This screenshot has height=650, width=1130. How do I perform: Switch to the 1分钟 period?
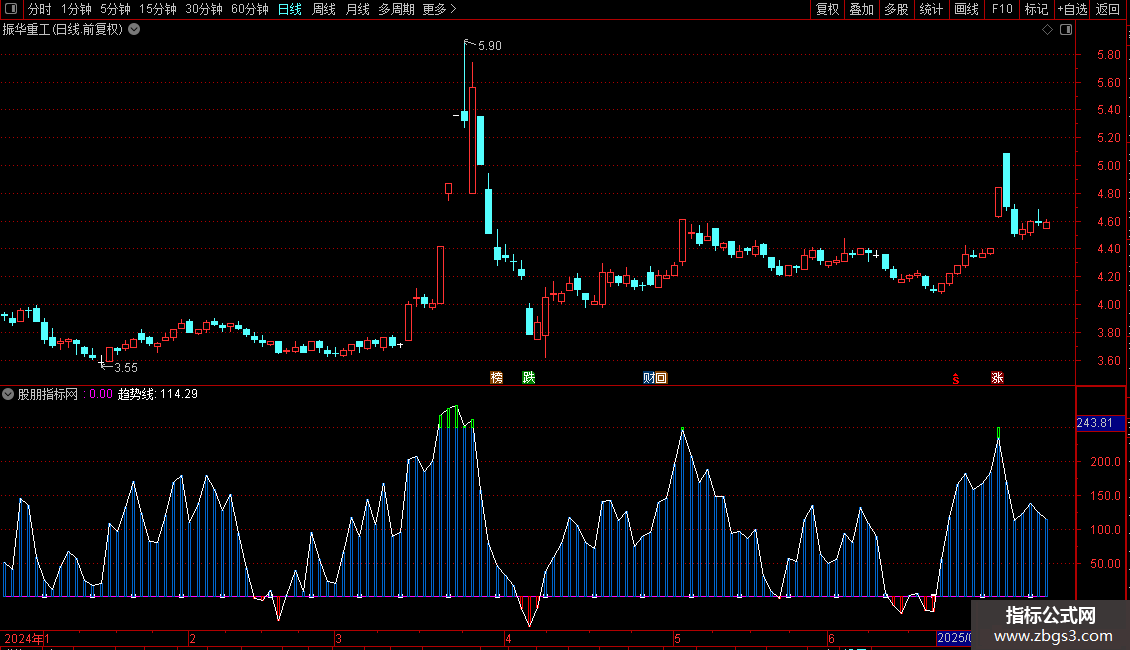tap(76, 9)
